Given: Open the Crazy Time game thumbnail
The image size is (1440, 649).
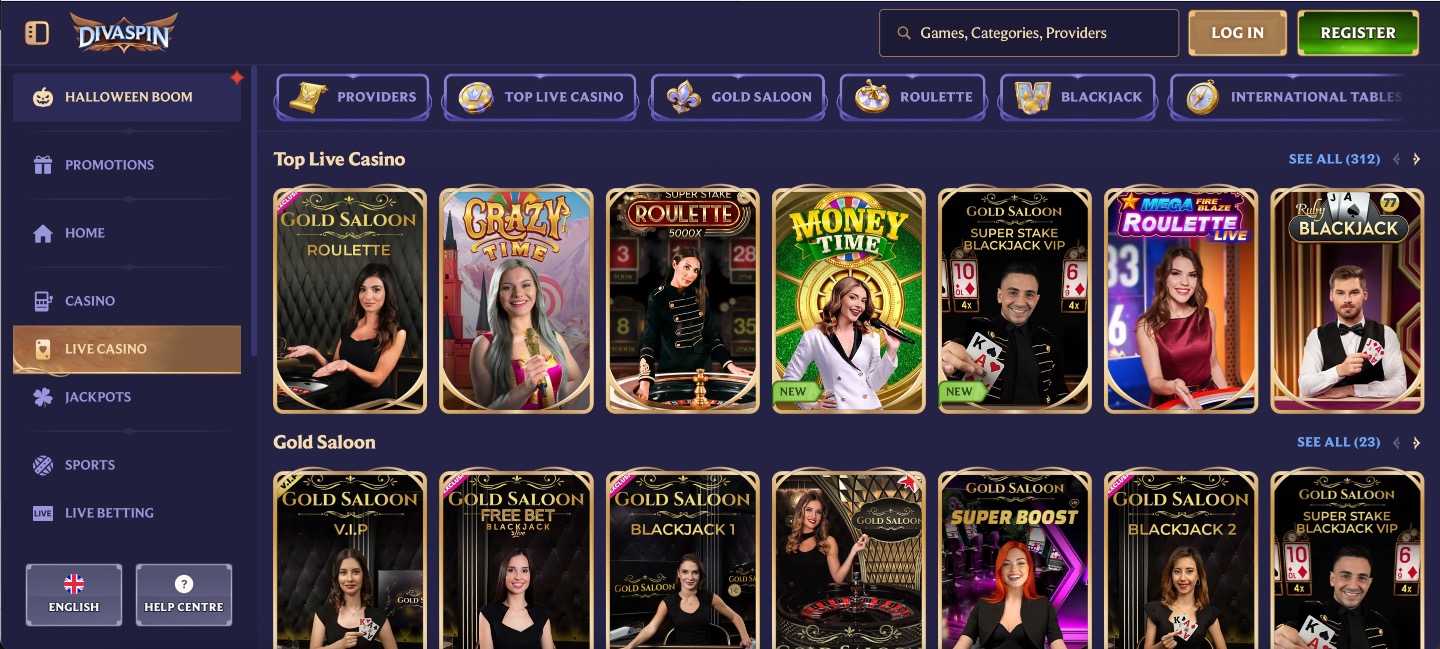Looking at the screenshot, I should point(516,300).
